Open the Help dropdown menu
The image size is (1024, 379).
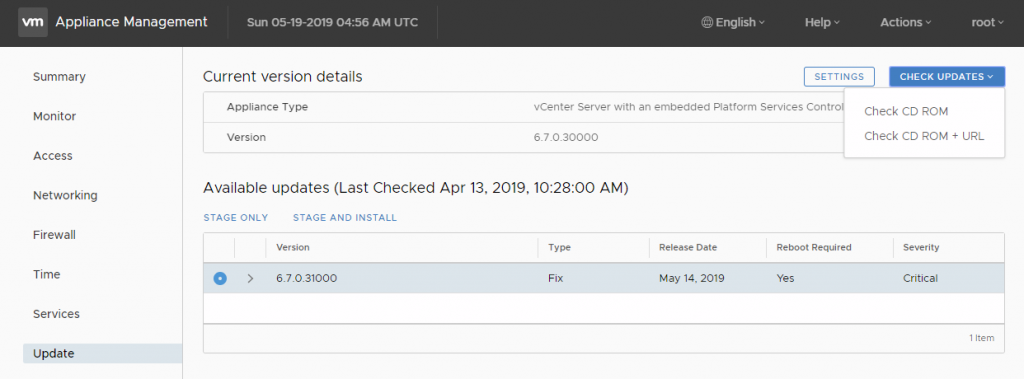tap(822, 22)
